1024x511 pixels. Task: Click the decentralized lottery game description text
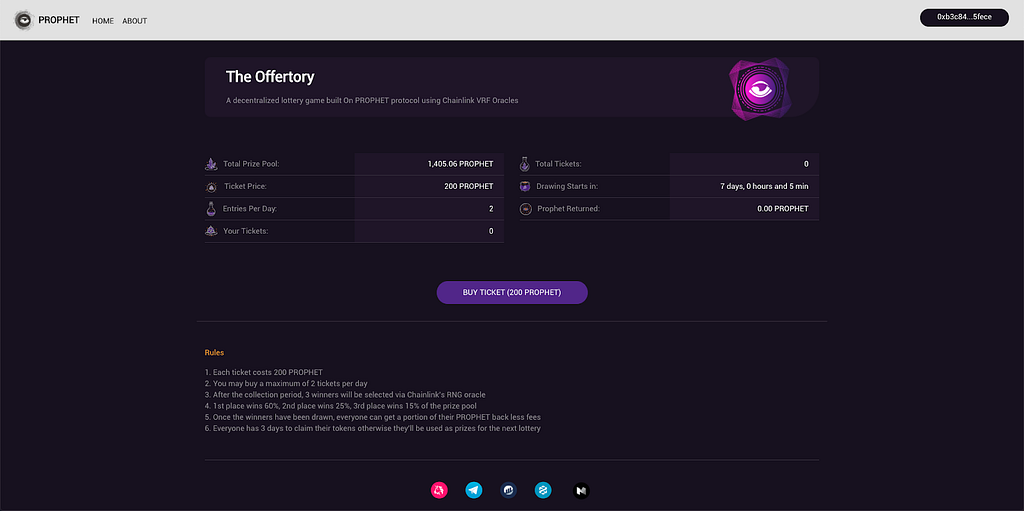(372, 101)
